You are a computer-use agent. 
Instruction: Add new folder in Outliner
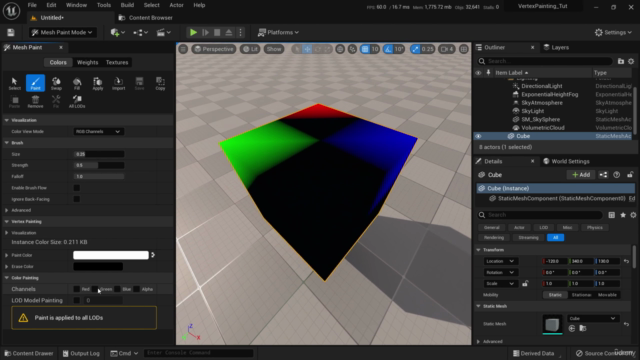[x=621, y=61]
